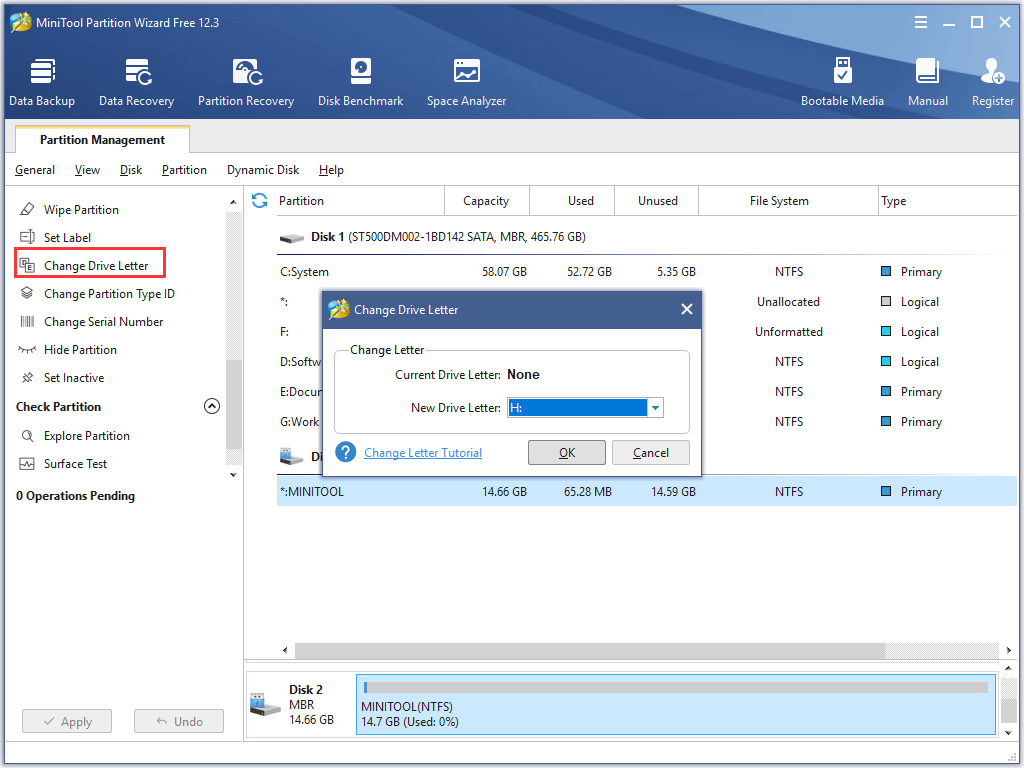This screenshot has height=768, width=1024.
Task: Close the Change Drive Letter dialog
Action: pyautogui.click(x=686, y=309)
